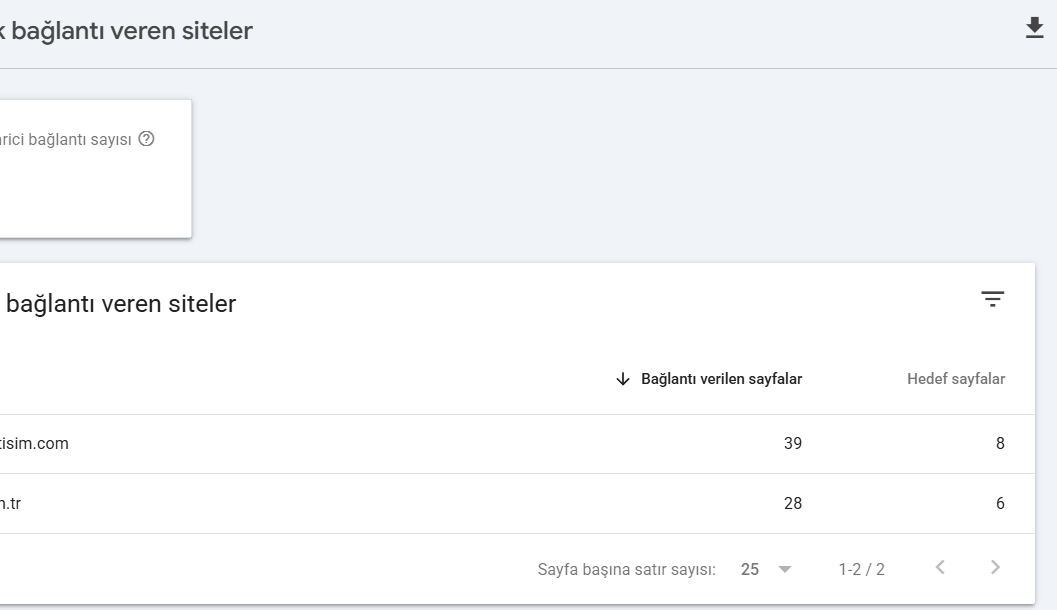Click the sort arrow beside Bağlantı verilen sayfalar
This screenshot has width=1057, height=610.
click(623, 379)
